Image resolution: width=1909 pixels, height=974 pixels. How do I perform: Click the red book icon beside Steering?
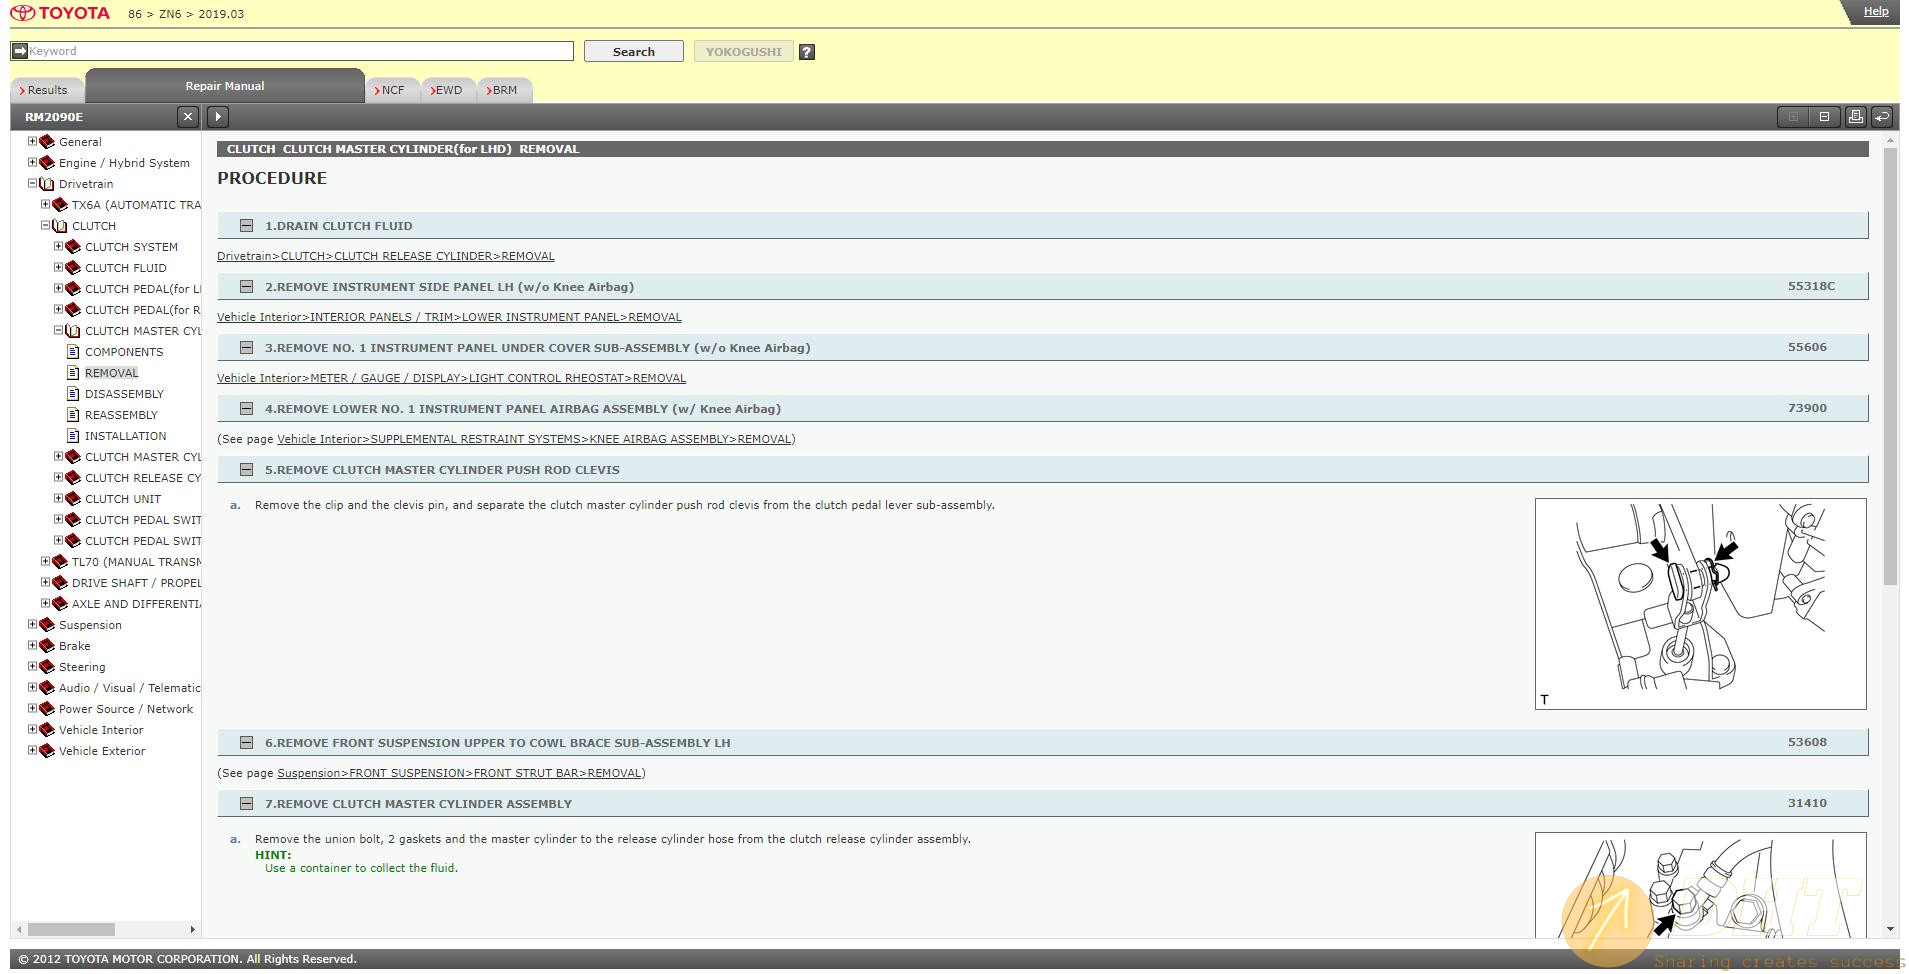point(46,667)
